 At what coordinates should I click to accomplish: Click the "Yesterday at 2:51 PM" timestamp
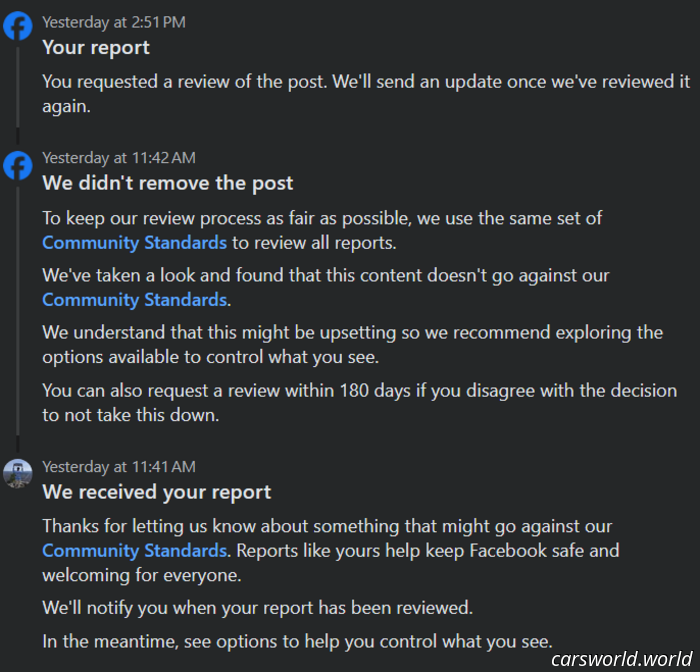[x=114, y=22]
